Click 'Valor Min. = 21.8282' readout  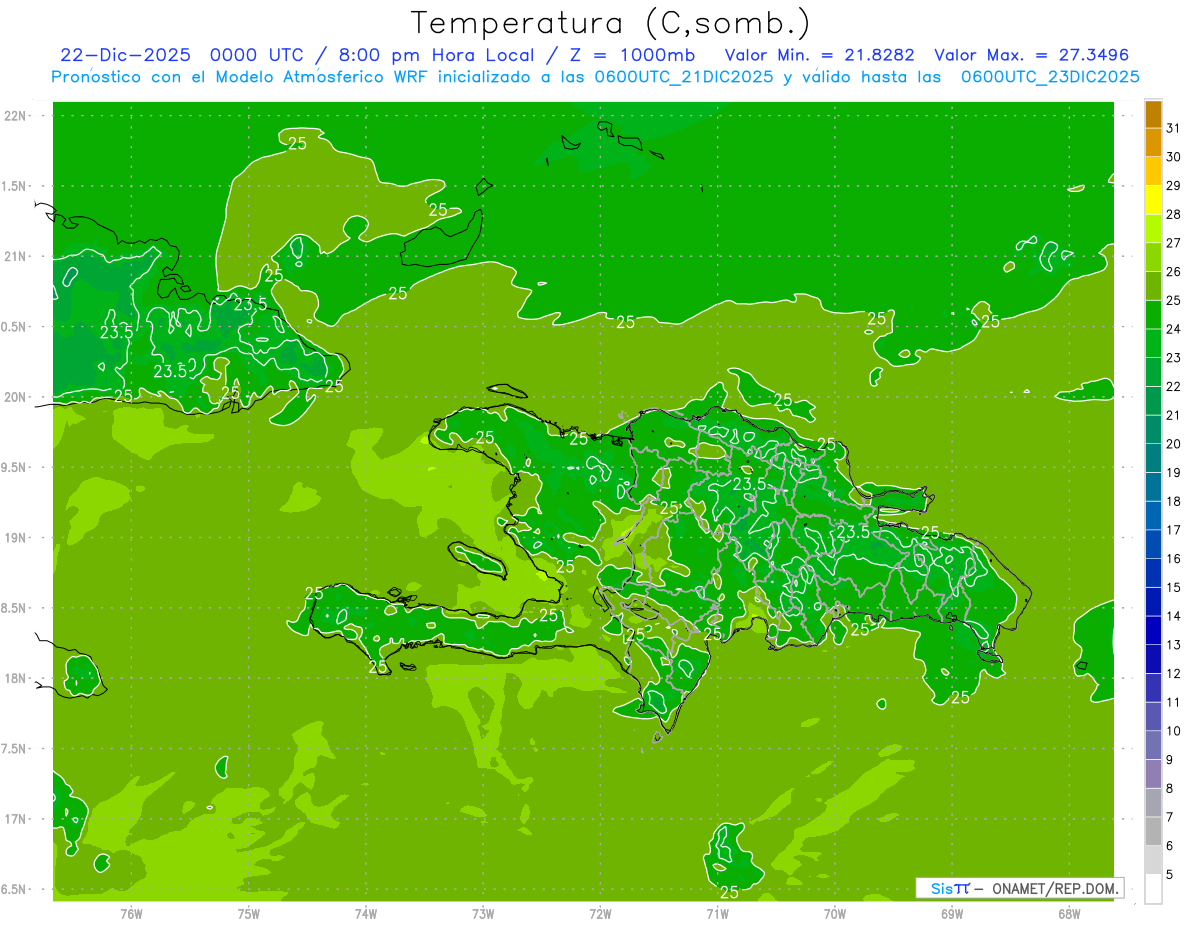820,55
